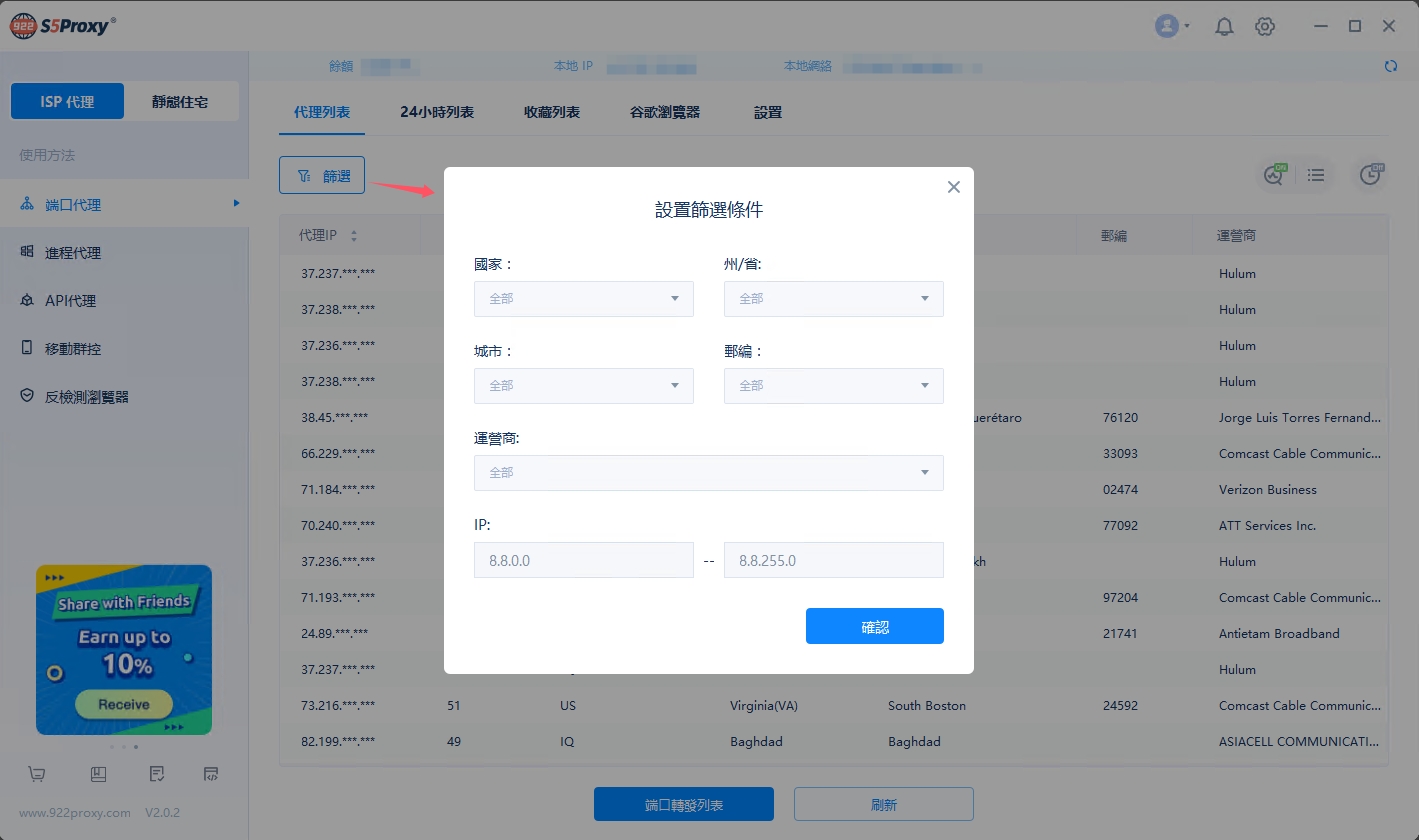The width and height of the screenshot is (1419, 840).
Task: Open the settings gear in title bar
Action: point(1265,27)
